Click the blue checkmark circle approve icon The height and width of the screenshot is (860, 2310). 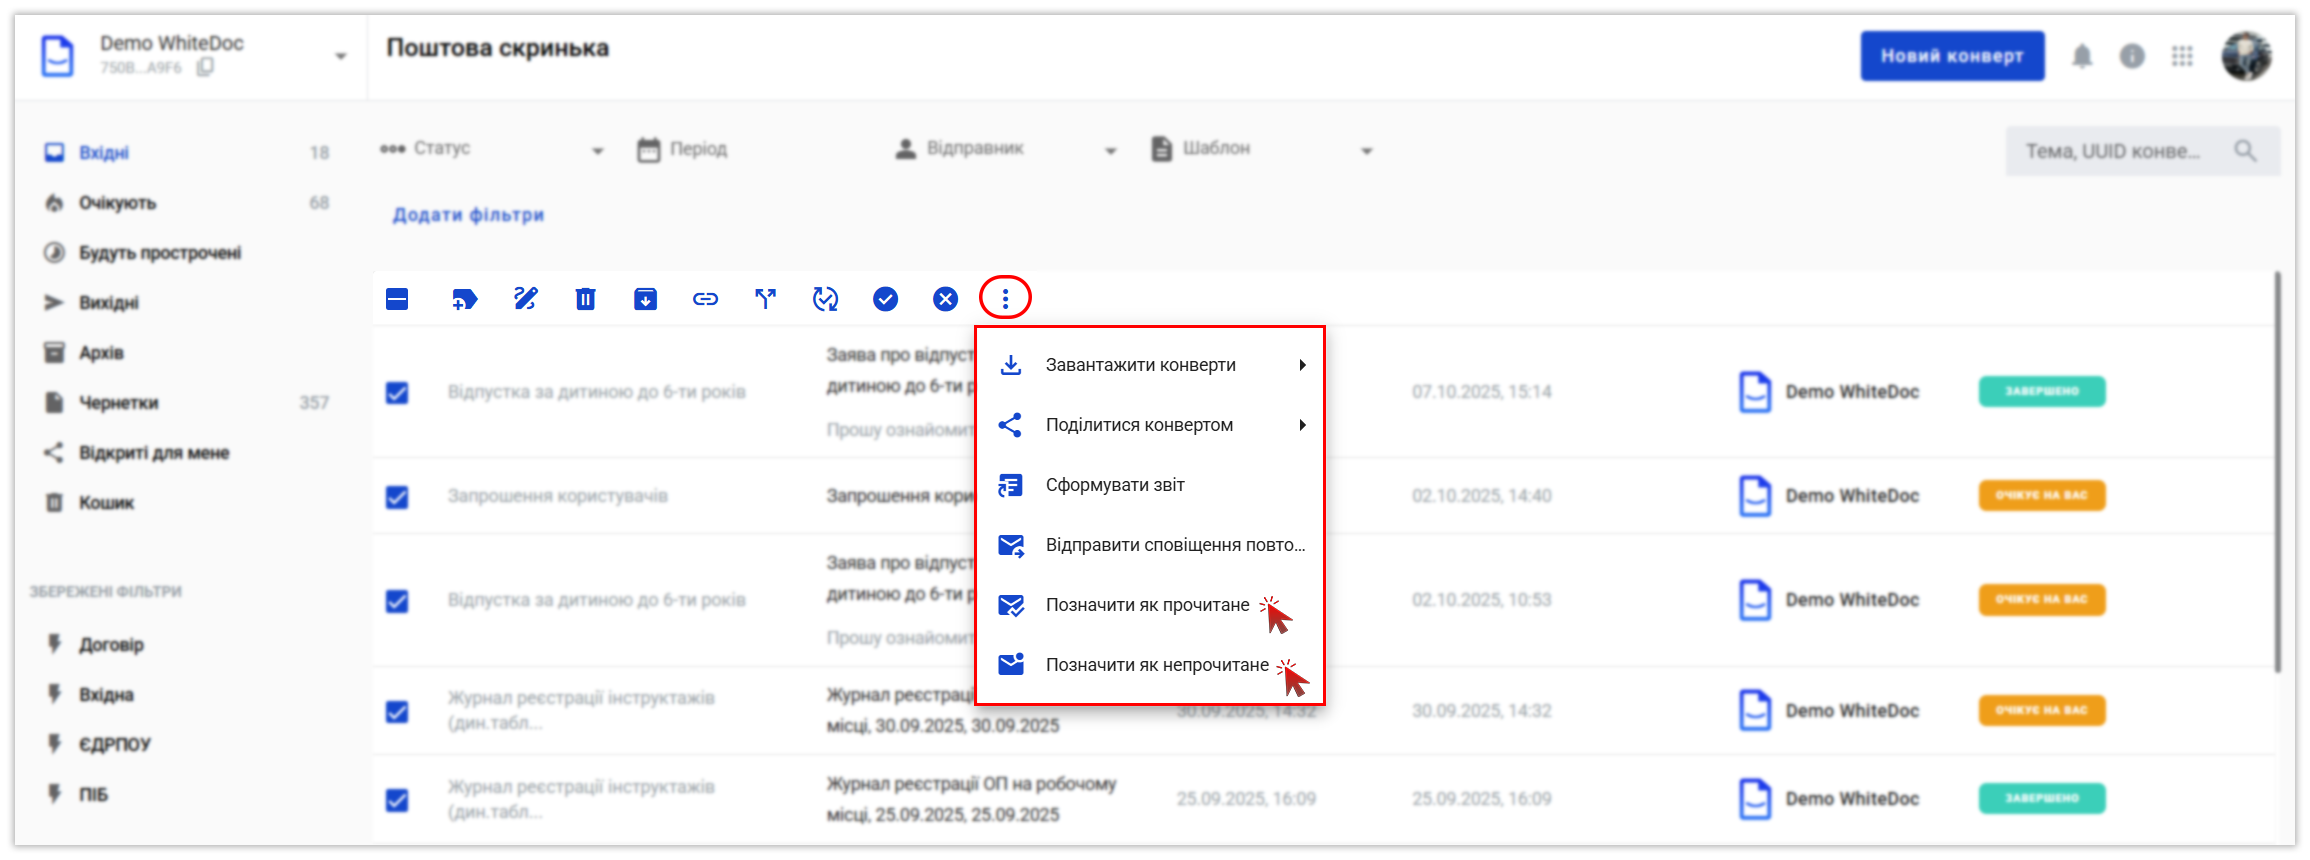point(885,299)
